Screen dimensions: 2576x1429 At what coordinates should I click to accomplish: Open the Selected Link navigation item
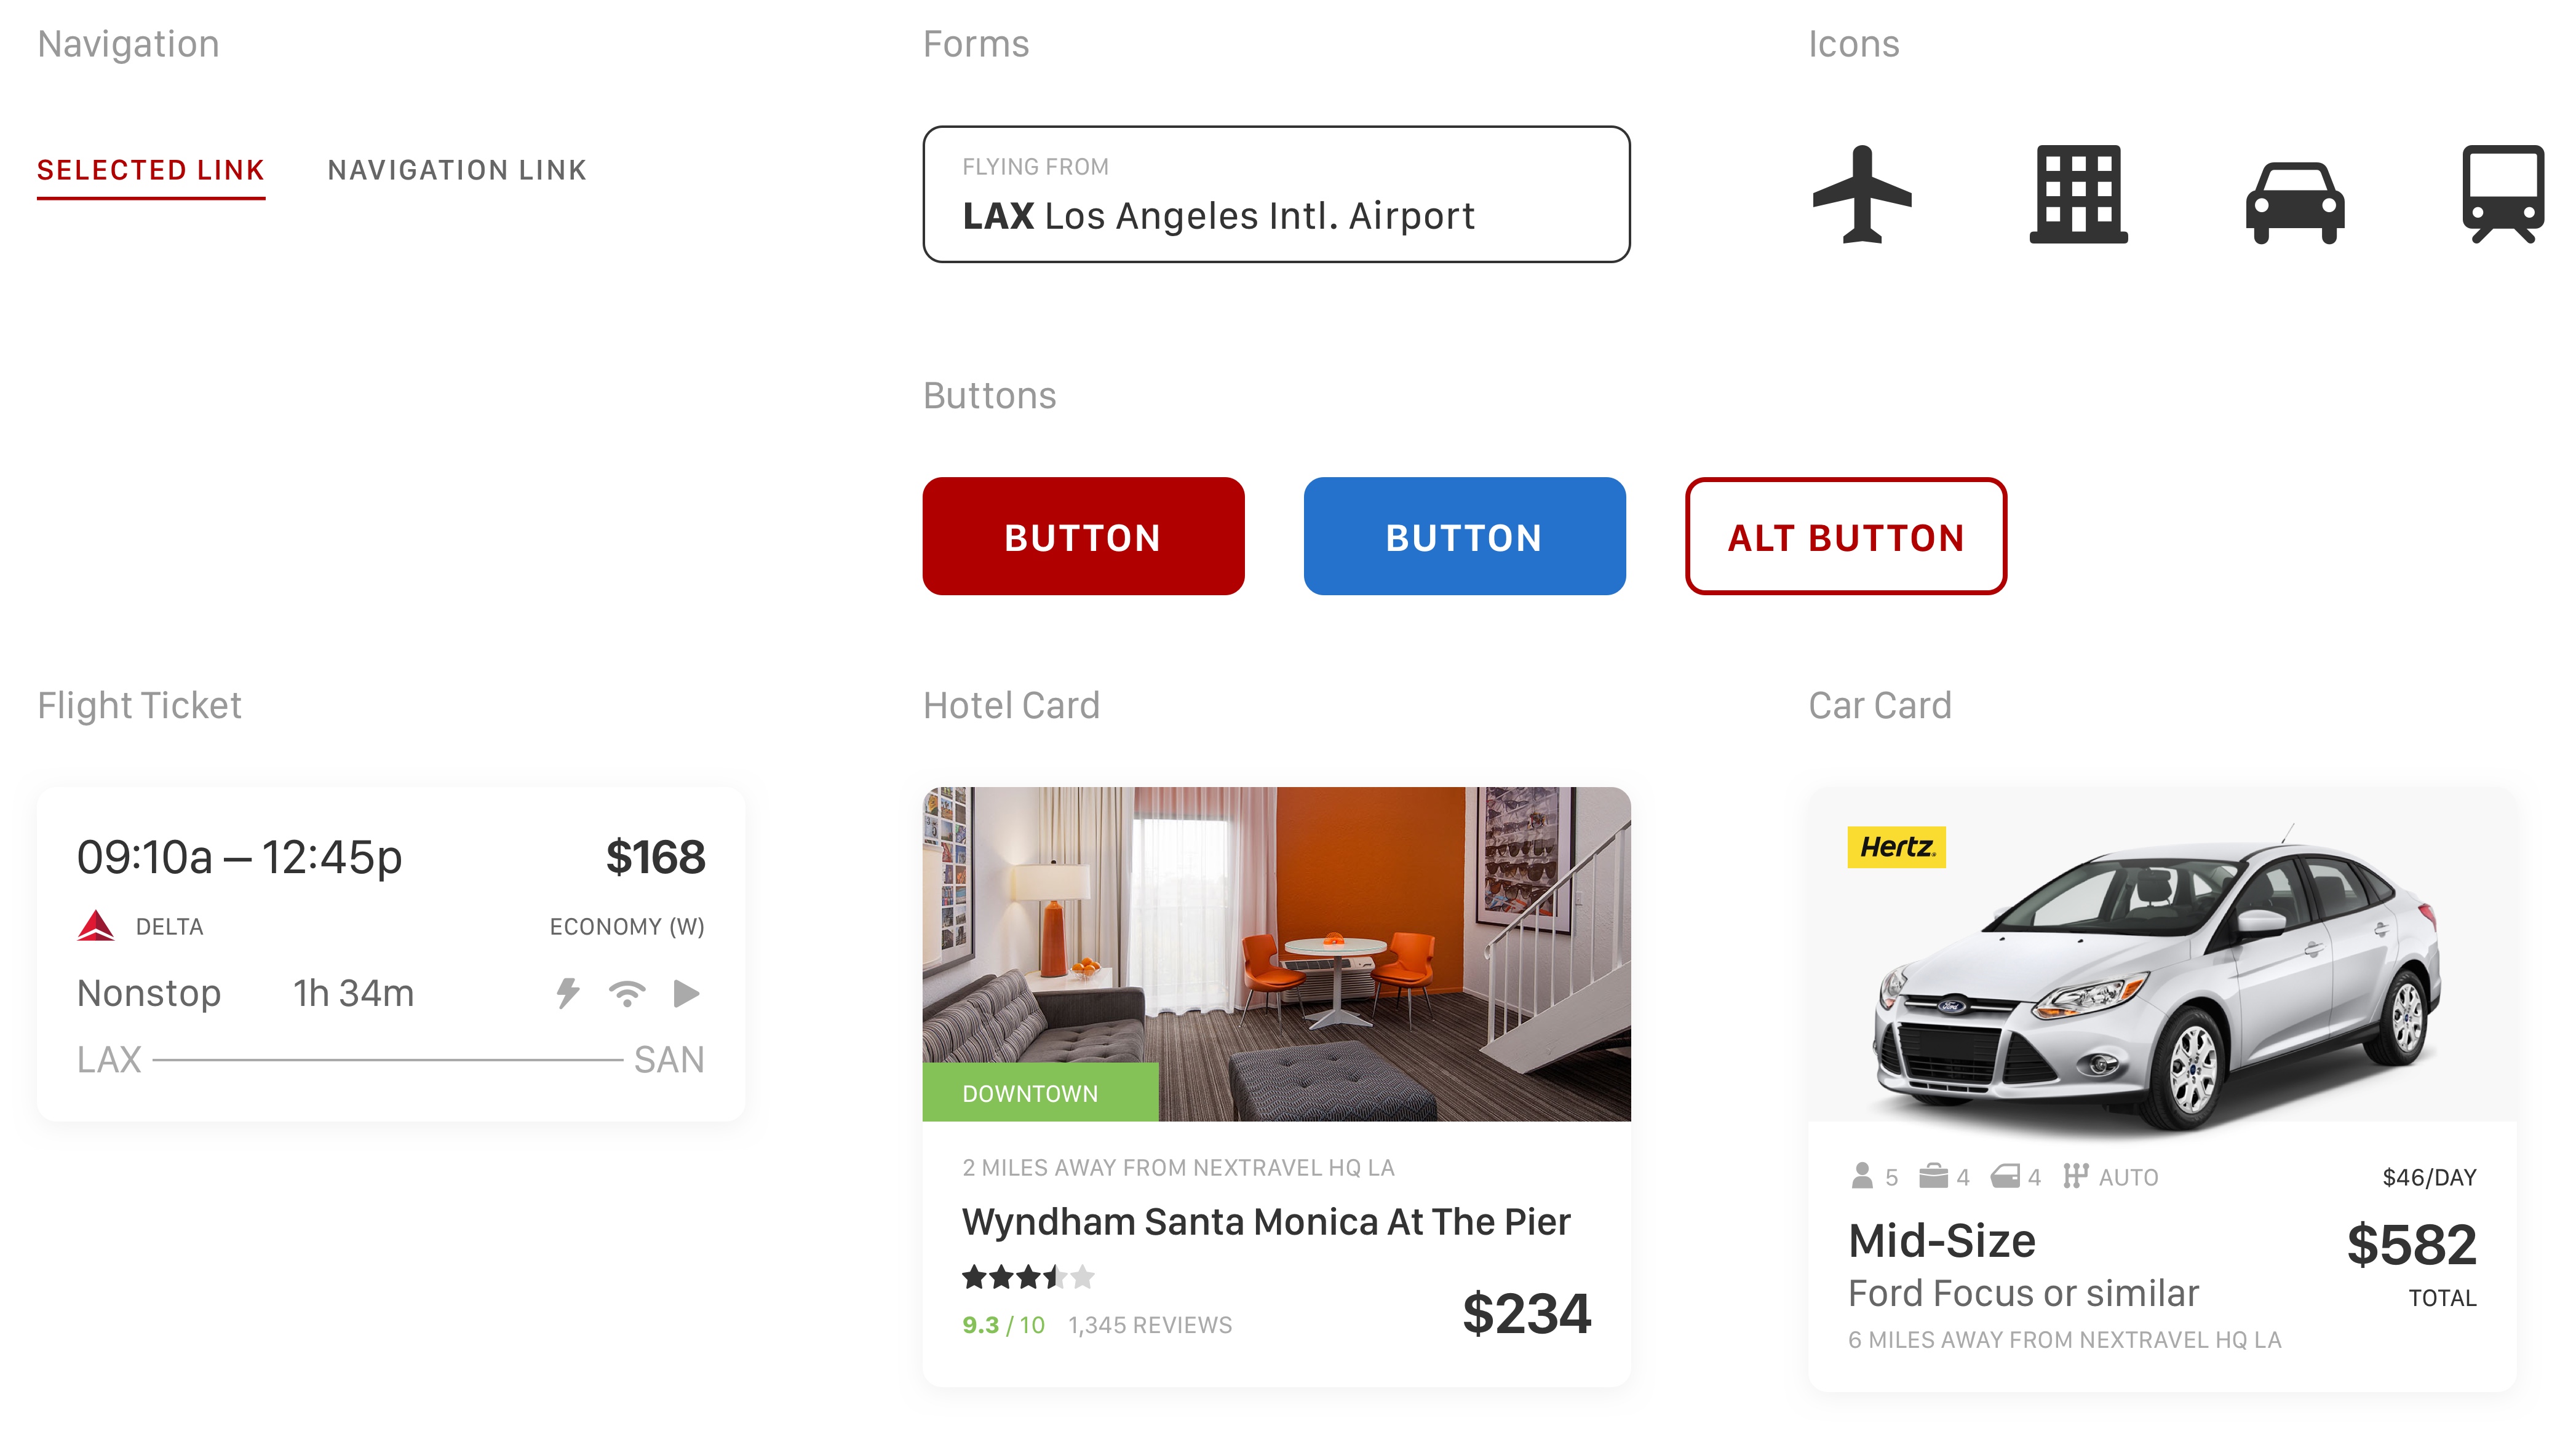point(151,170)
